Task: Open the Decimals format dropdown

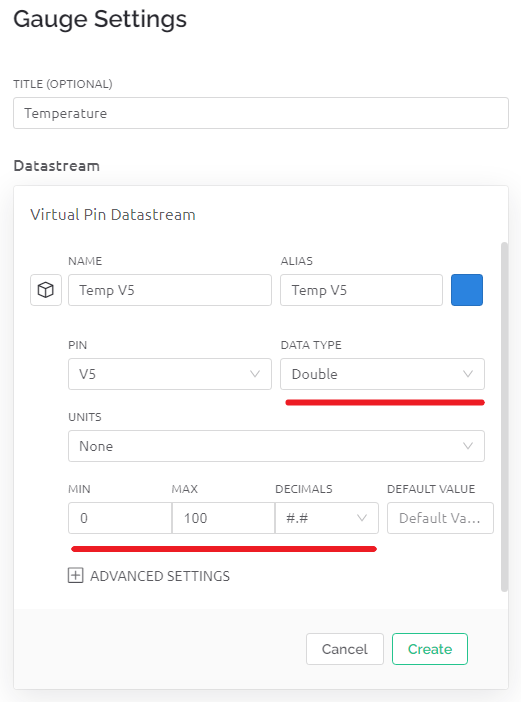Action: point(327,518)
